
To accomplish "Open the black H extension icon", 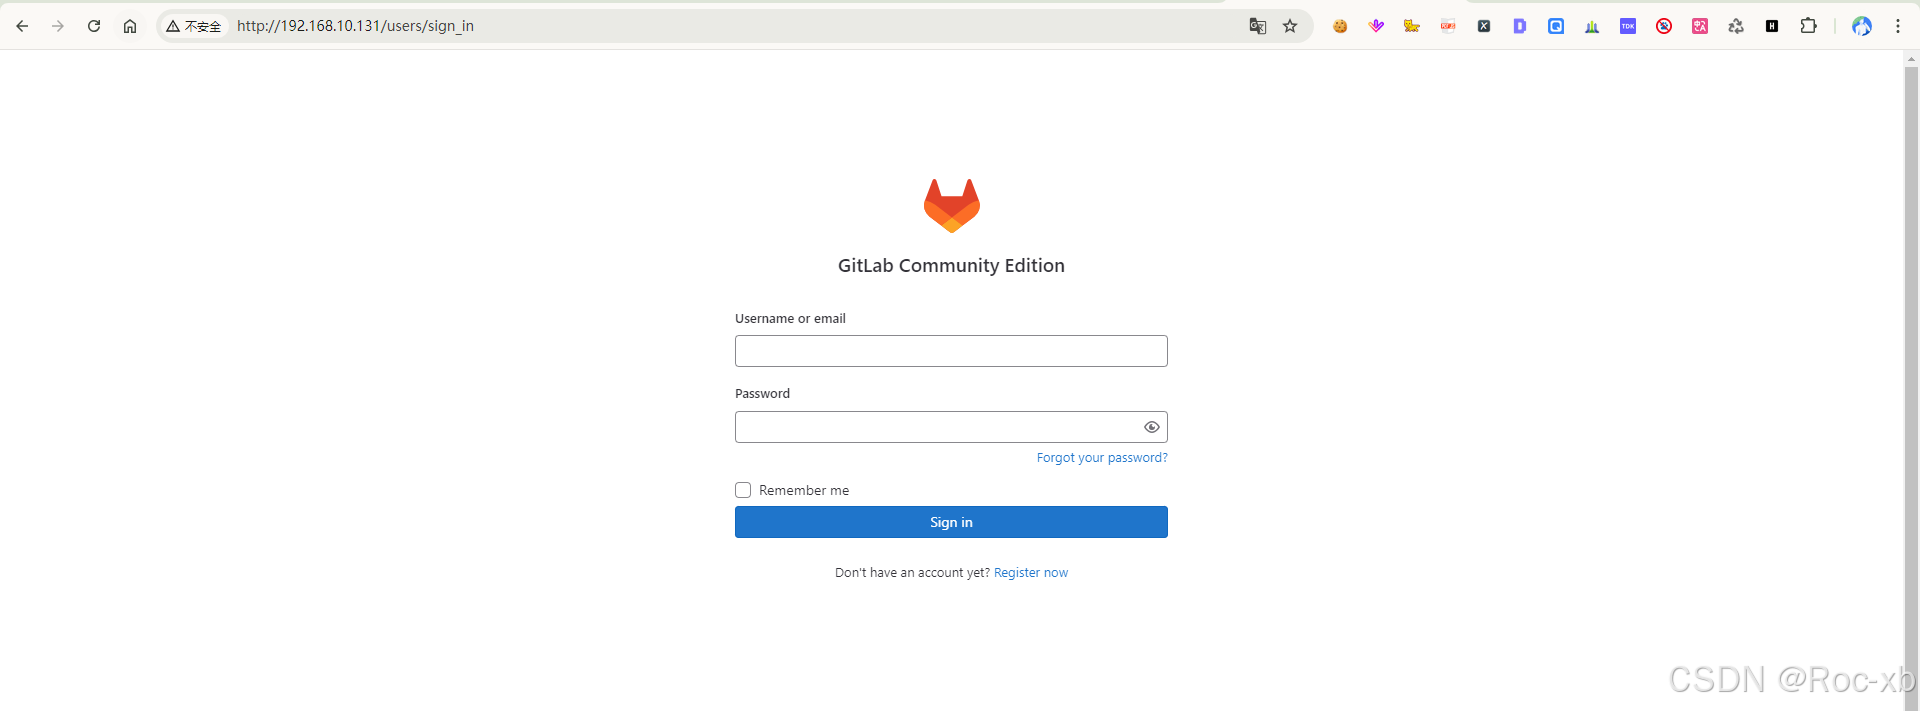I will tap(1772, 26).
